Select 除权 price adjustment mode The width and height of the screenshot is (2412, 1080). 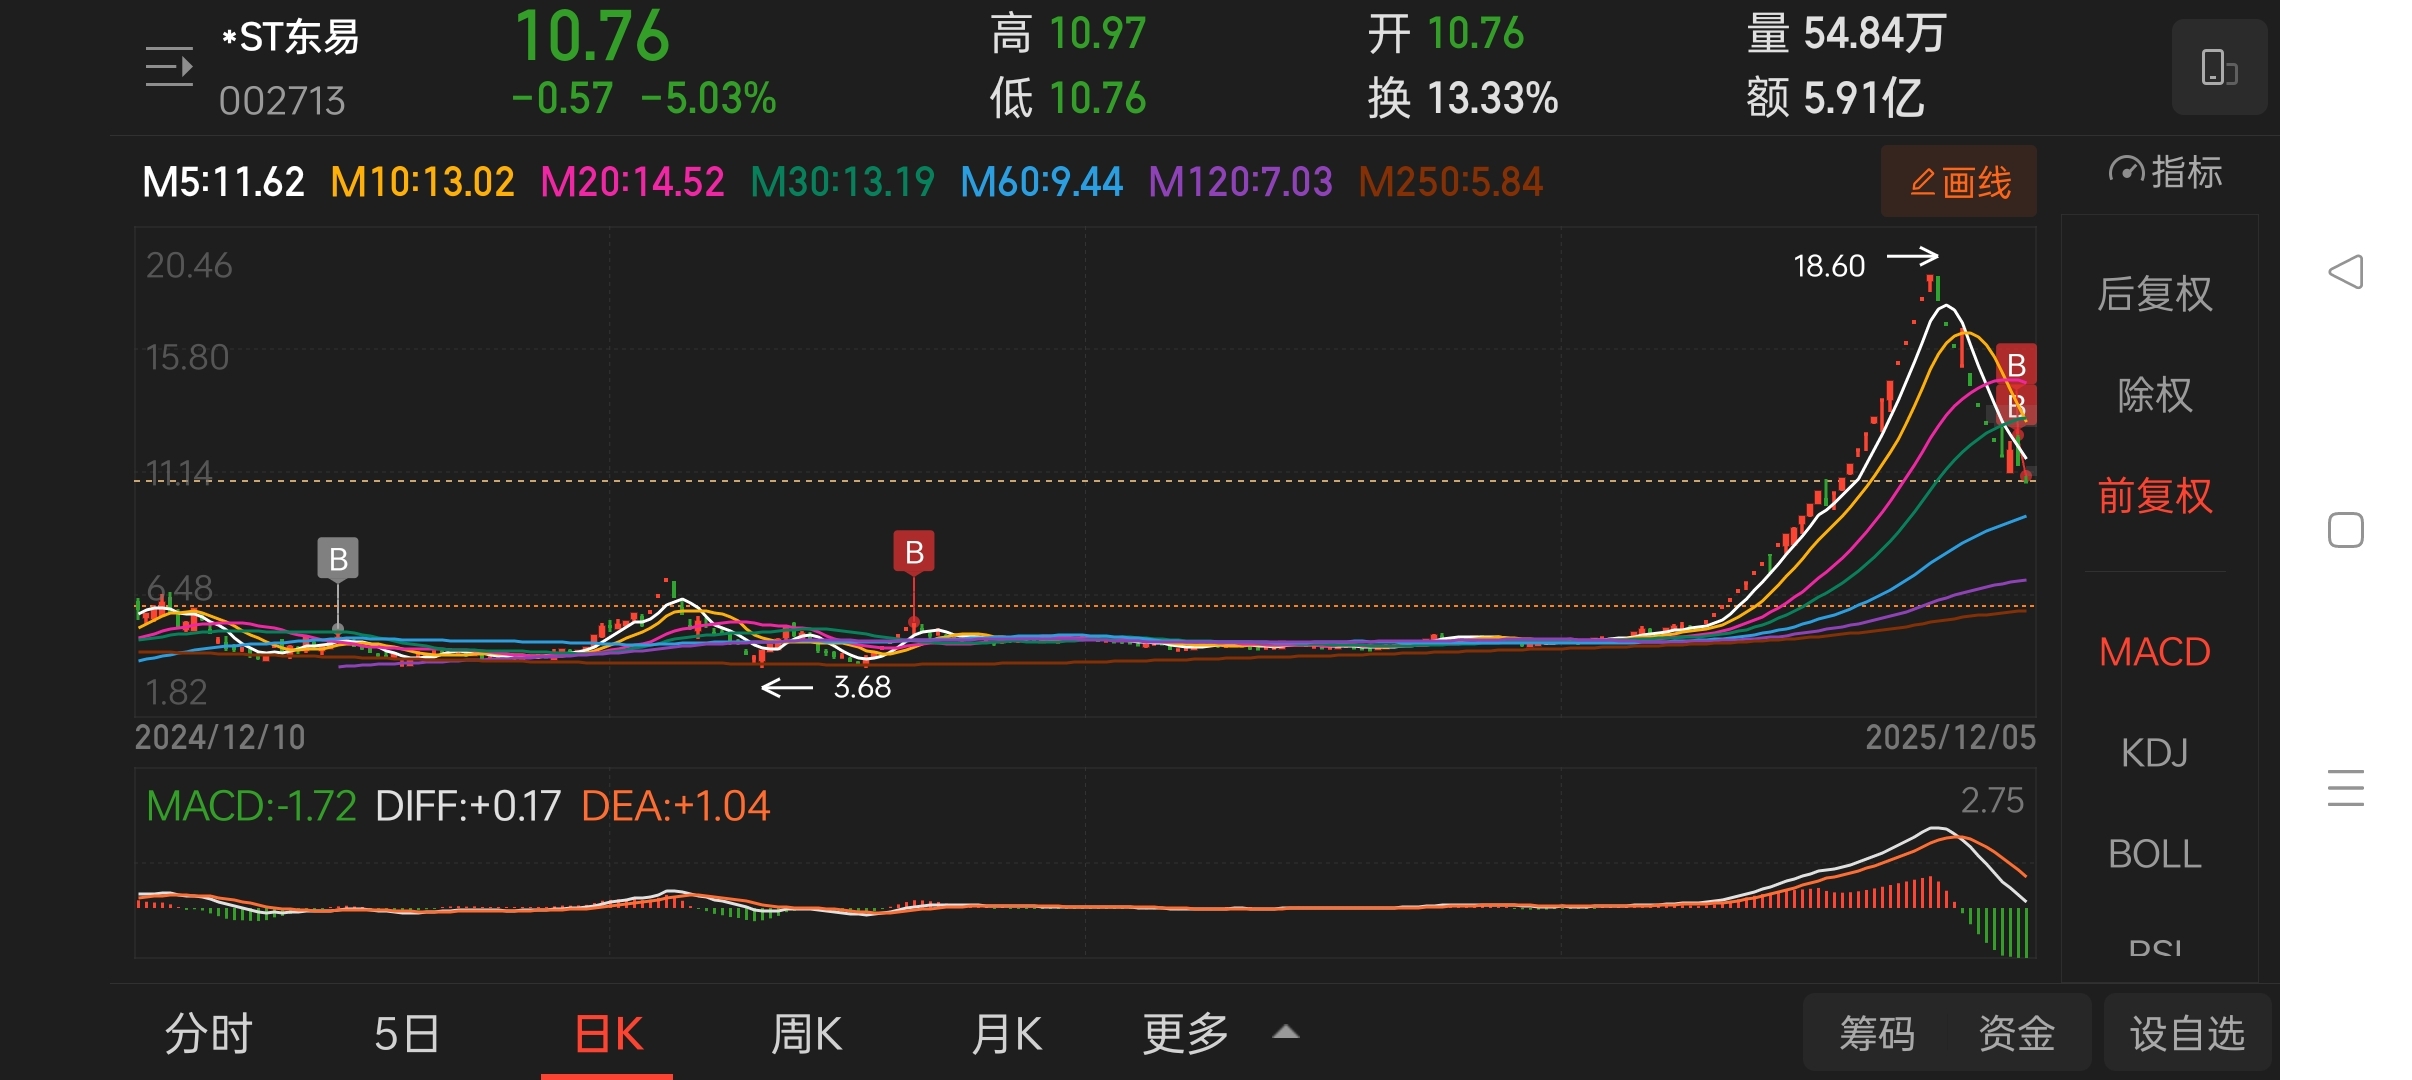pyautogui.click(x=2154, y=395)
